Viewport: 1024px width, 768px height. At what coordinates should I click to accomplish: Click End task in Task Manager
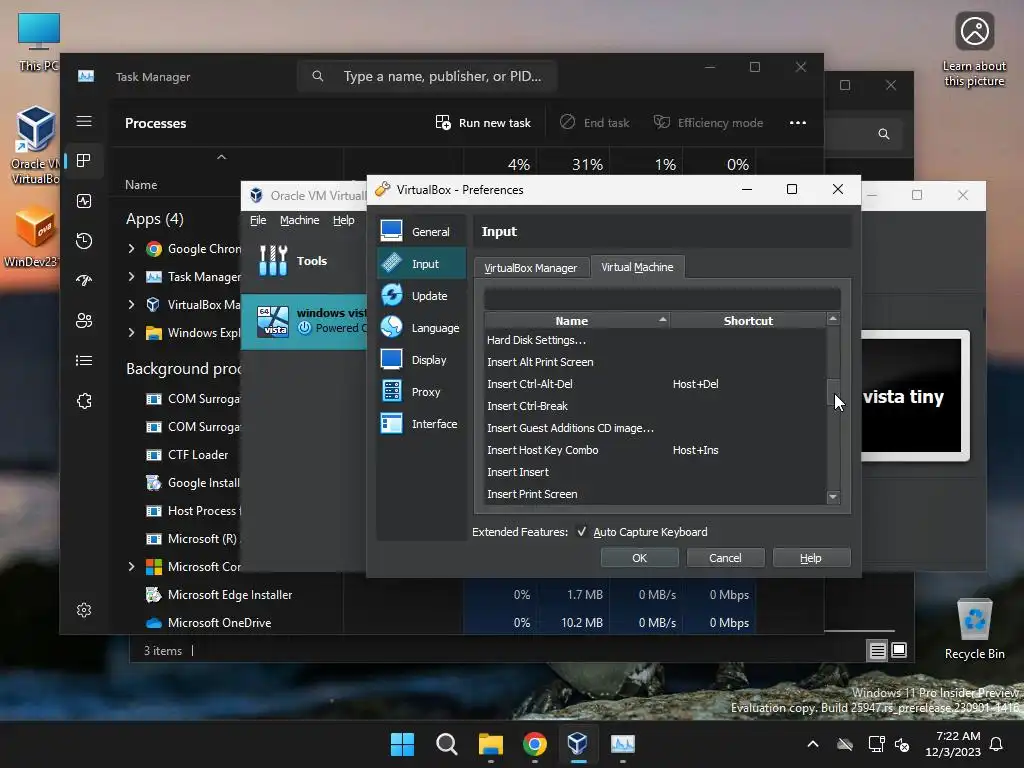tap(595, 123)
